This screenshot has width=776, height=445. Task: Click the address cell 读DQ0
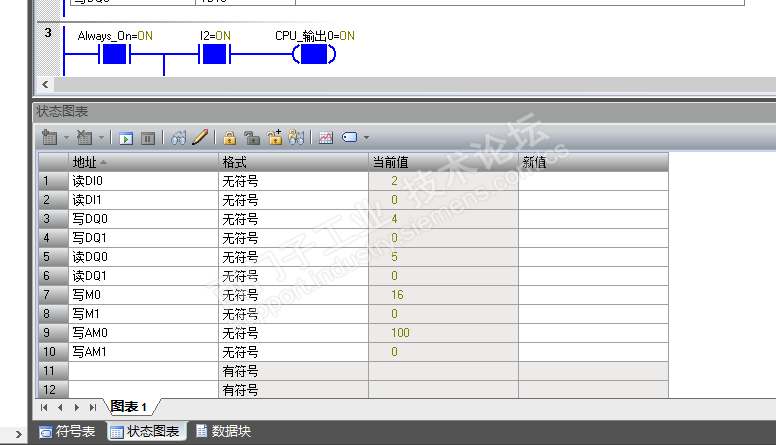[x=143, y=257]
